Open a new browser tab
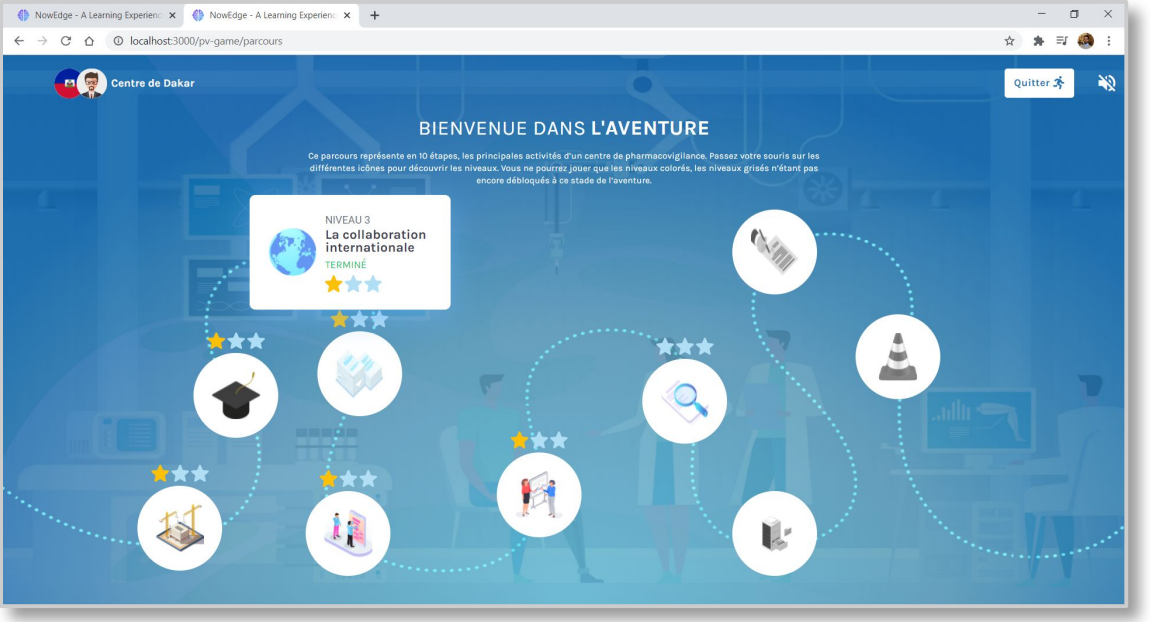Image resolution: width=1150 pixels, height=622 pixels. coord(375,15)
